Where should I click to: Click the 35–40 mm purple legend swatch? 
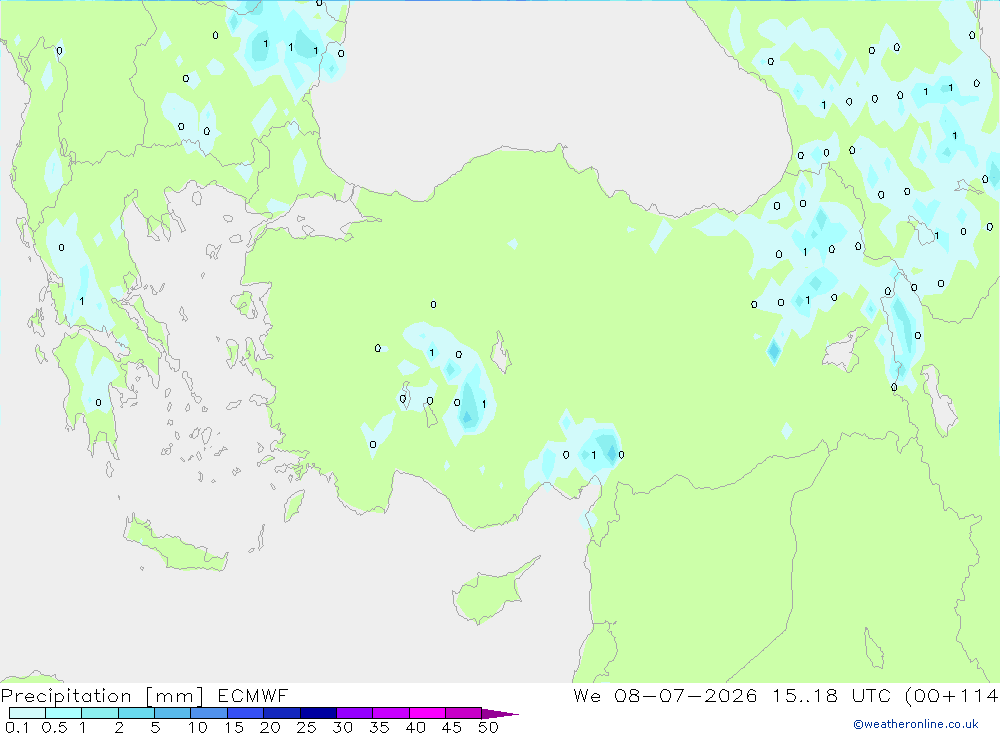390,713
